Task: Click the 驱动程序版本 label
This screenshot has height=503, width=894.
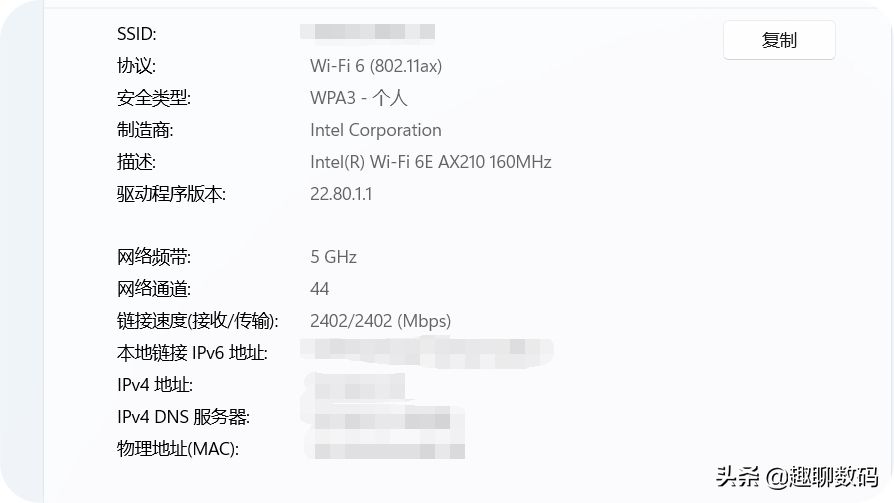Action: tap(171, 194)
